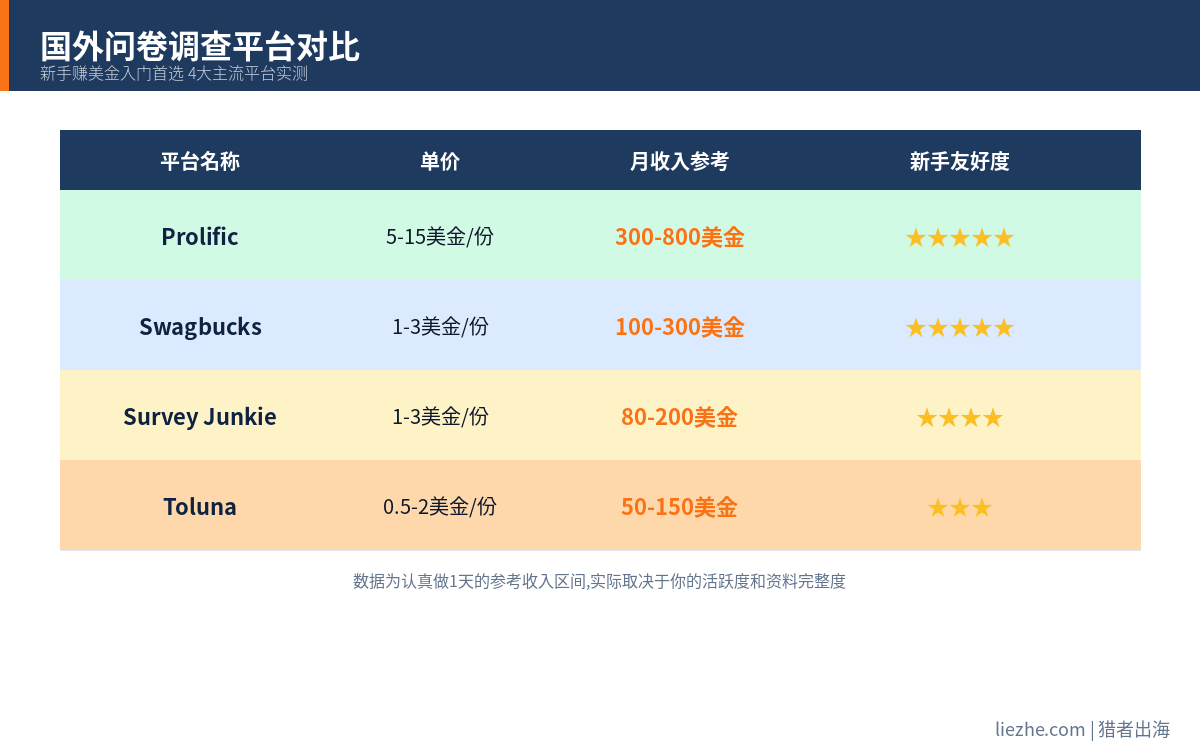Select the 平台名称 column header

point(200,161)
